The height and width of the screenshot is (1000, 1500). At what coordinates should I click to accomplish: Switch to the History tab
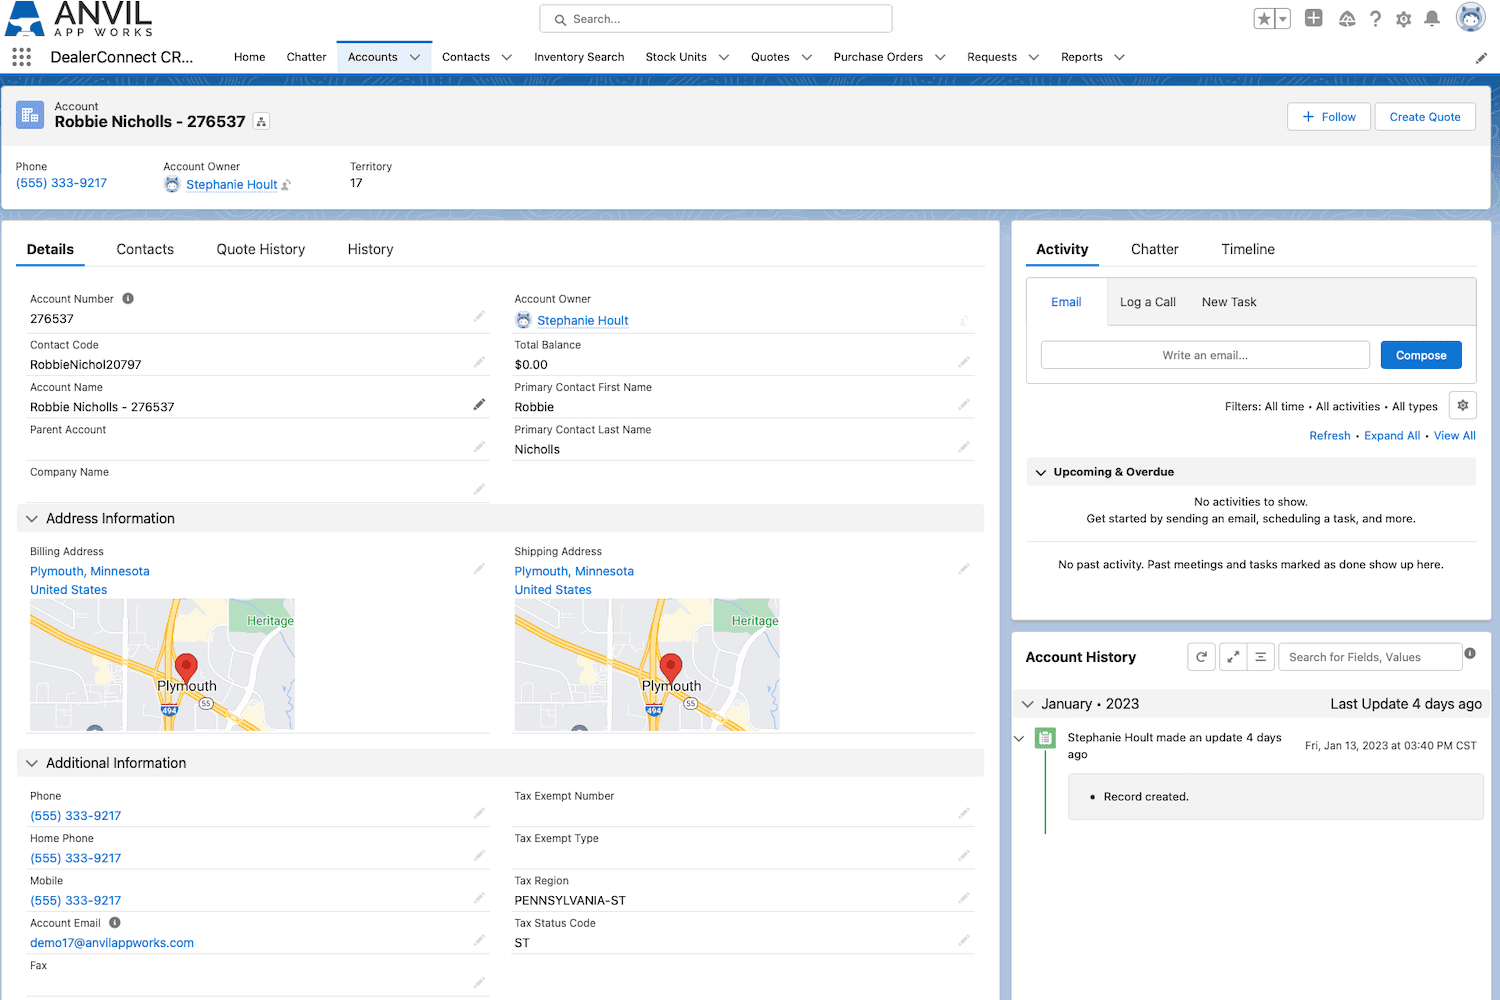point(370,249)
